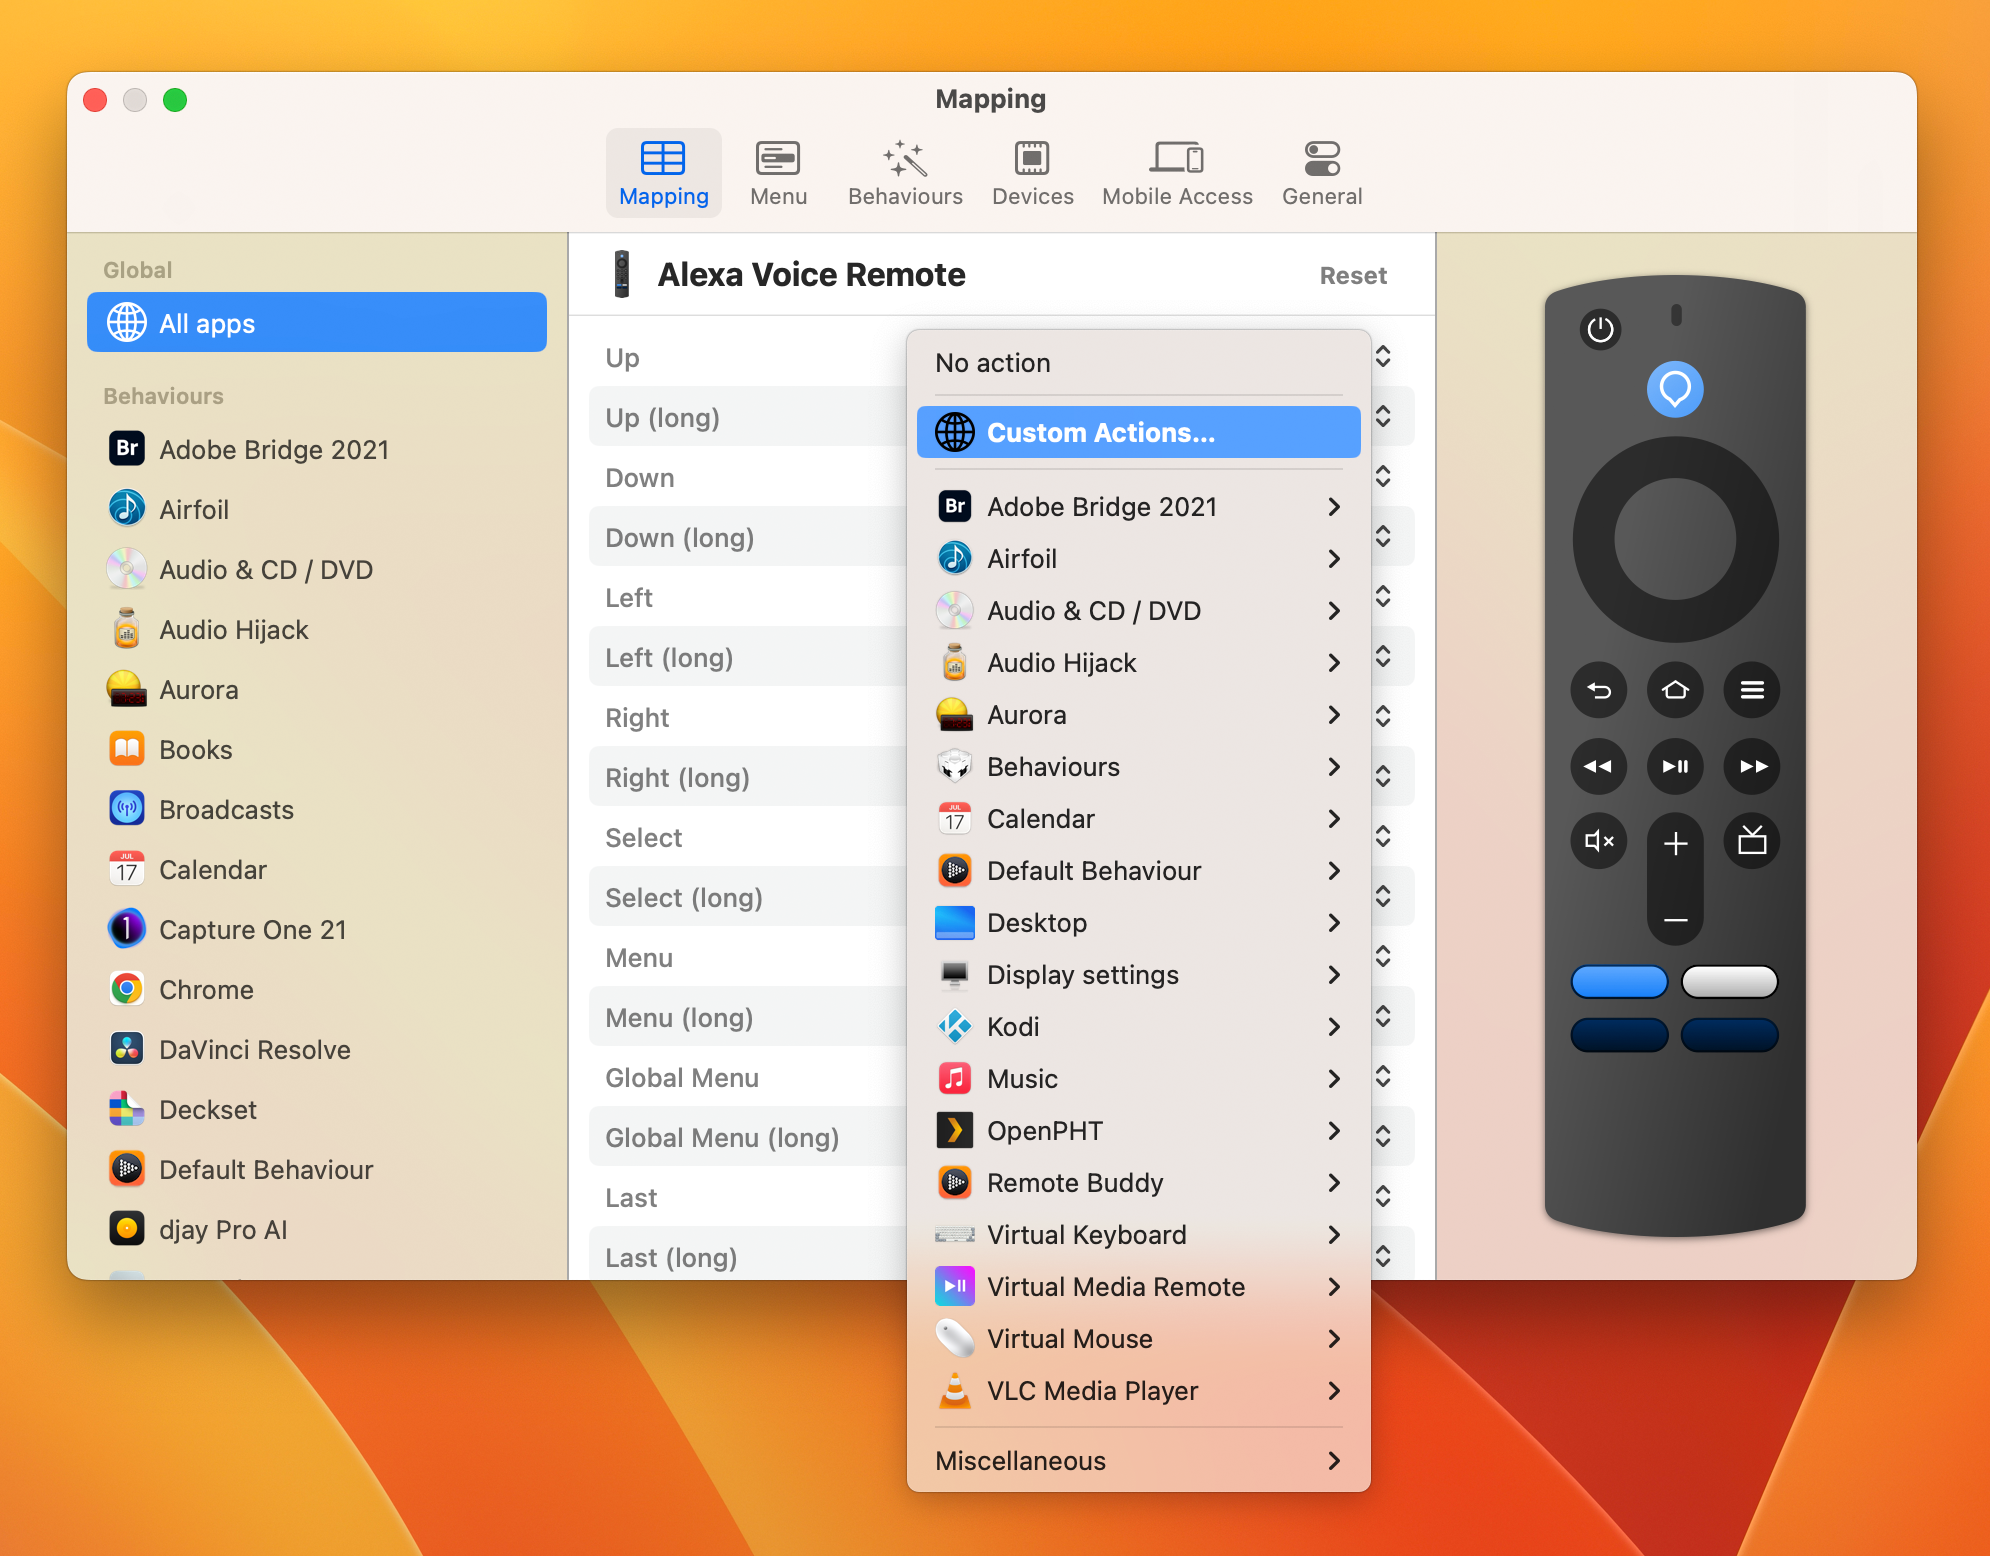Viewport: 1990px width, 1556px height.
Task: Select Deckset in the sidebar
Action: tap(316, 1109)
